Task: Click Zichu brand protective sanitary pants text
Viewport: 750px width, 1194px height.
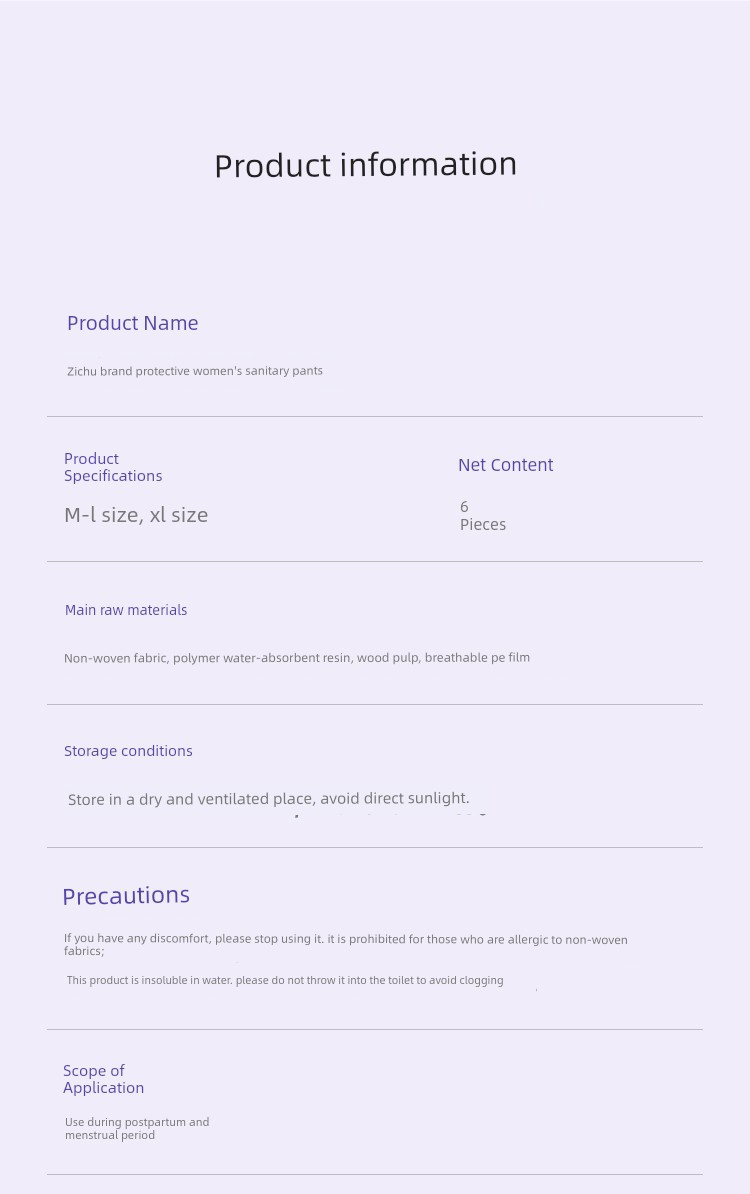Action: 195,371
